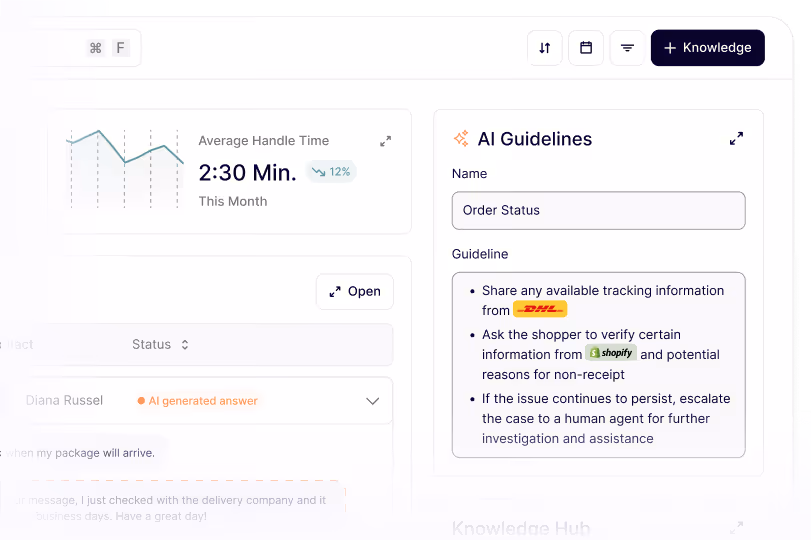Viewport: 811px width, 540px height.
Task: Click the Average Handle Time title
Action: tap(264, 141)
